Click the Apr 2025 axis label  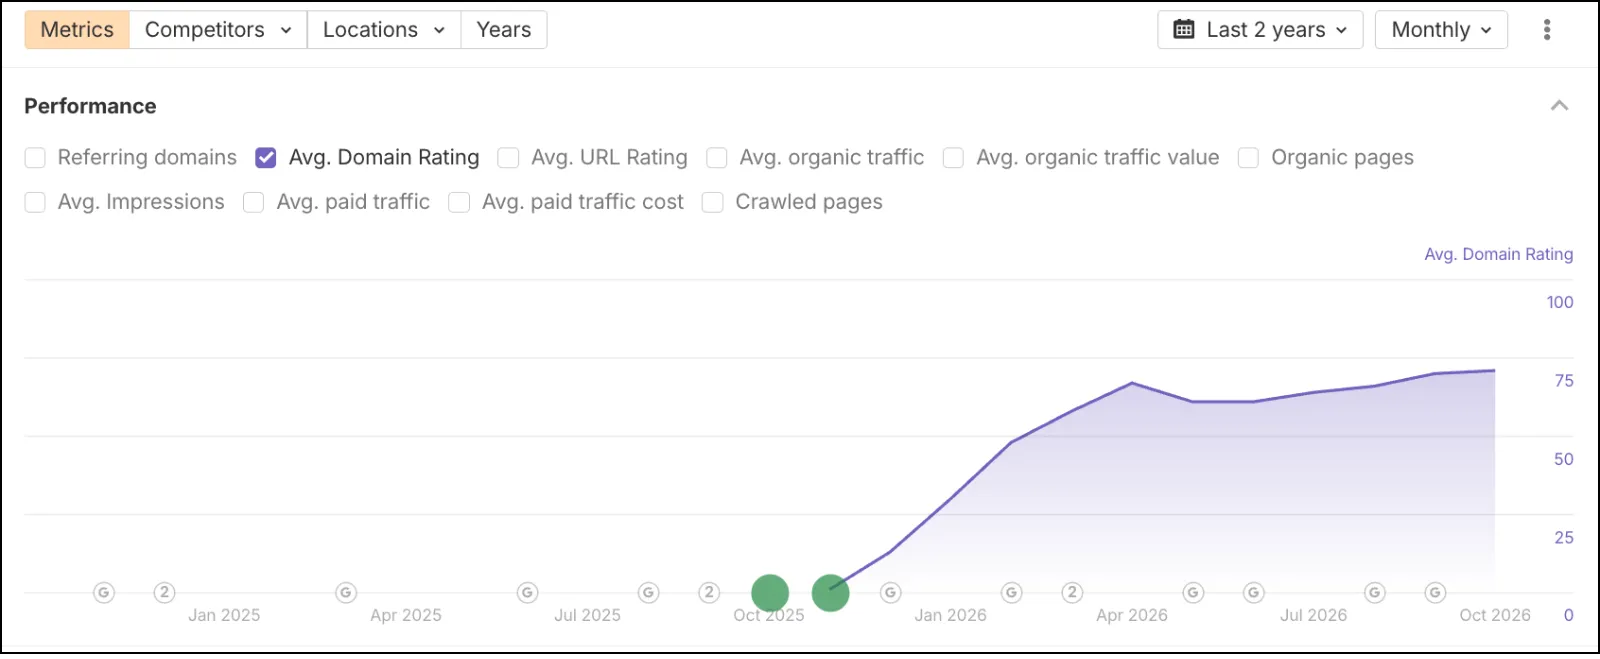[x=406, y=616]
